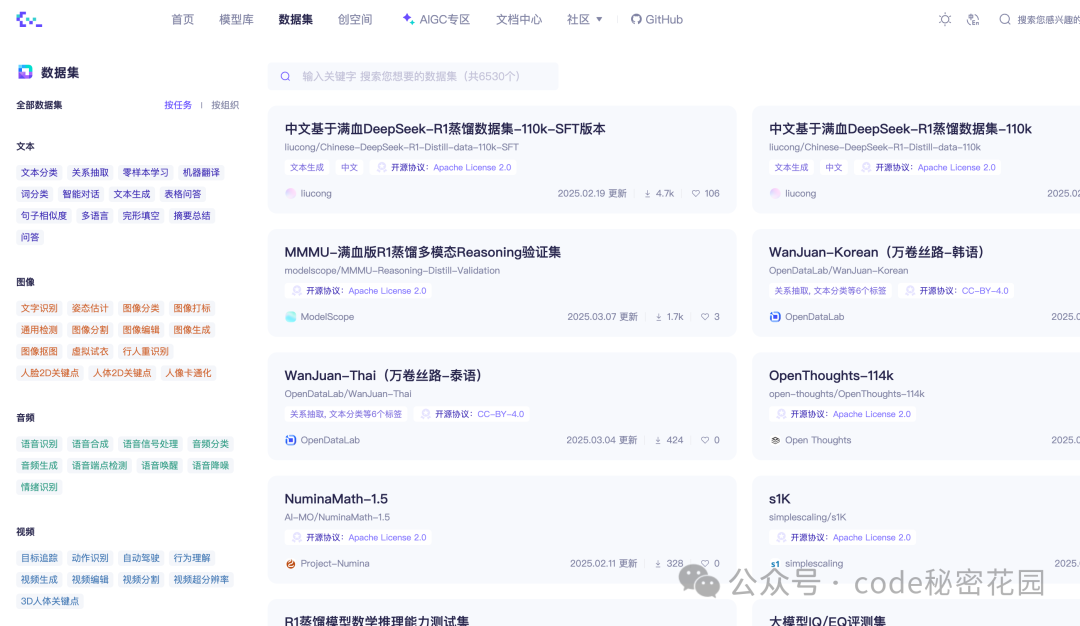
Task: Click the ModelScope logo in header
Action: tap(29, 19)
